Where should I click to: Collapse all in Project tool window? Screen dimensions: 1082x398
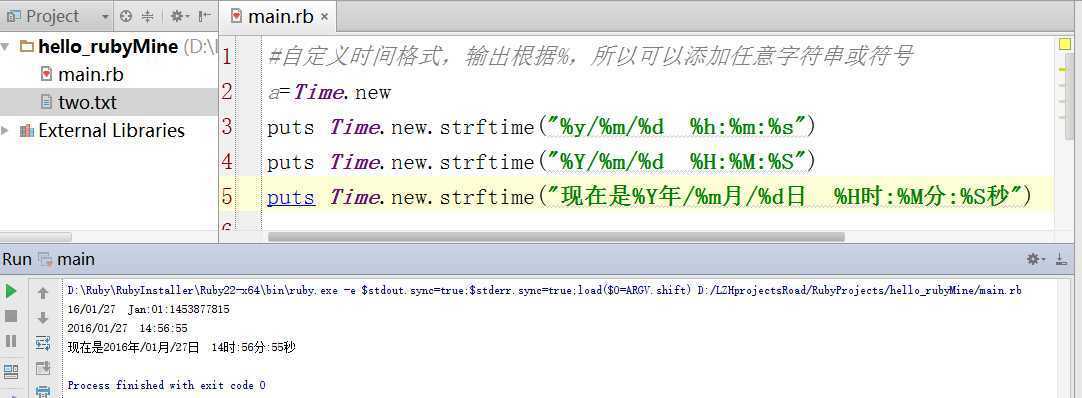click(148, 17)
